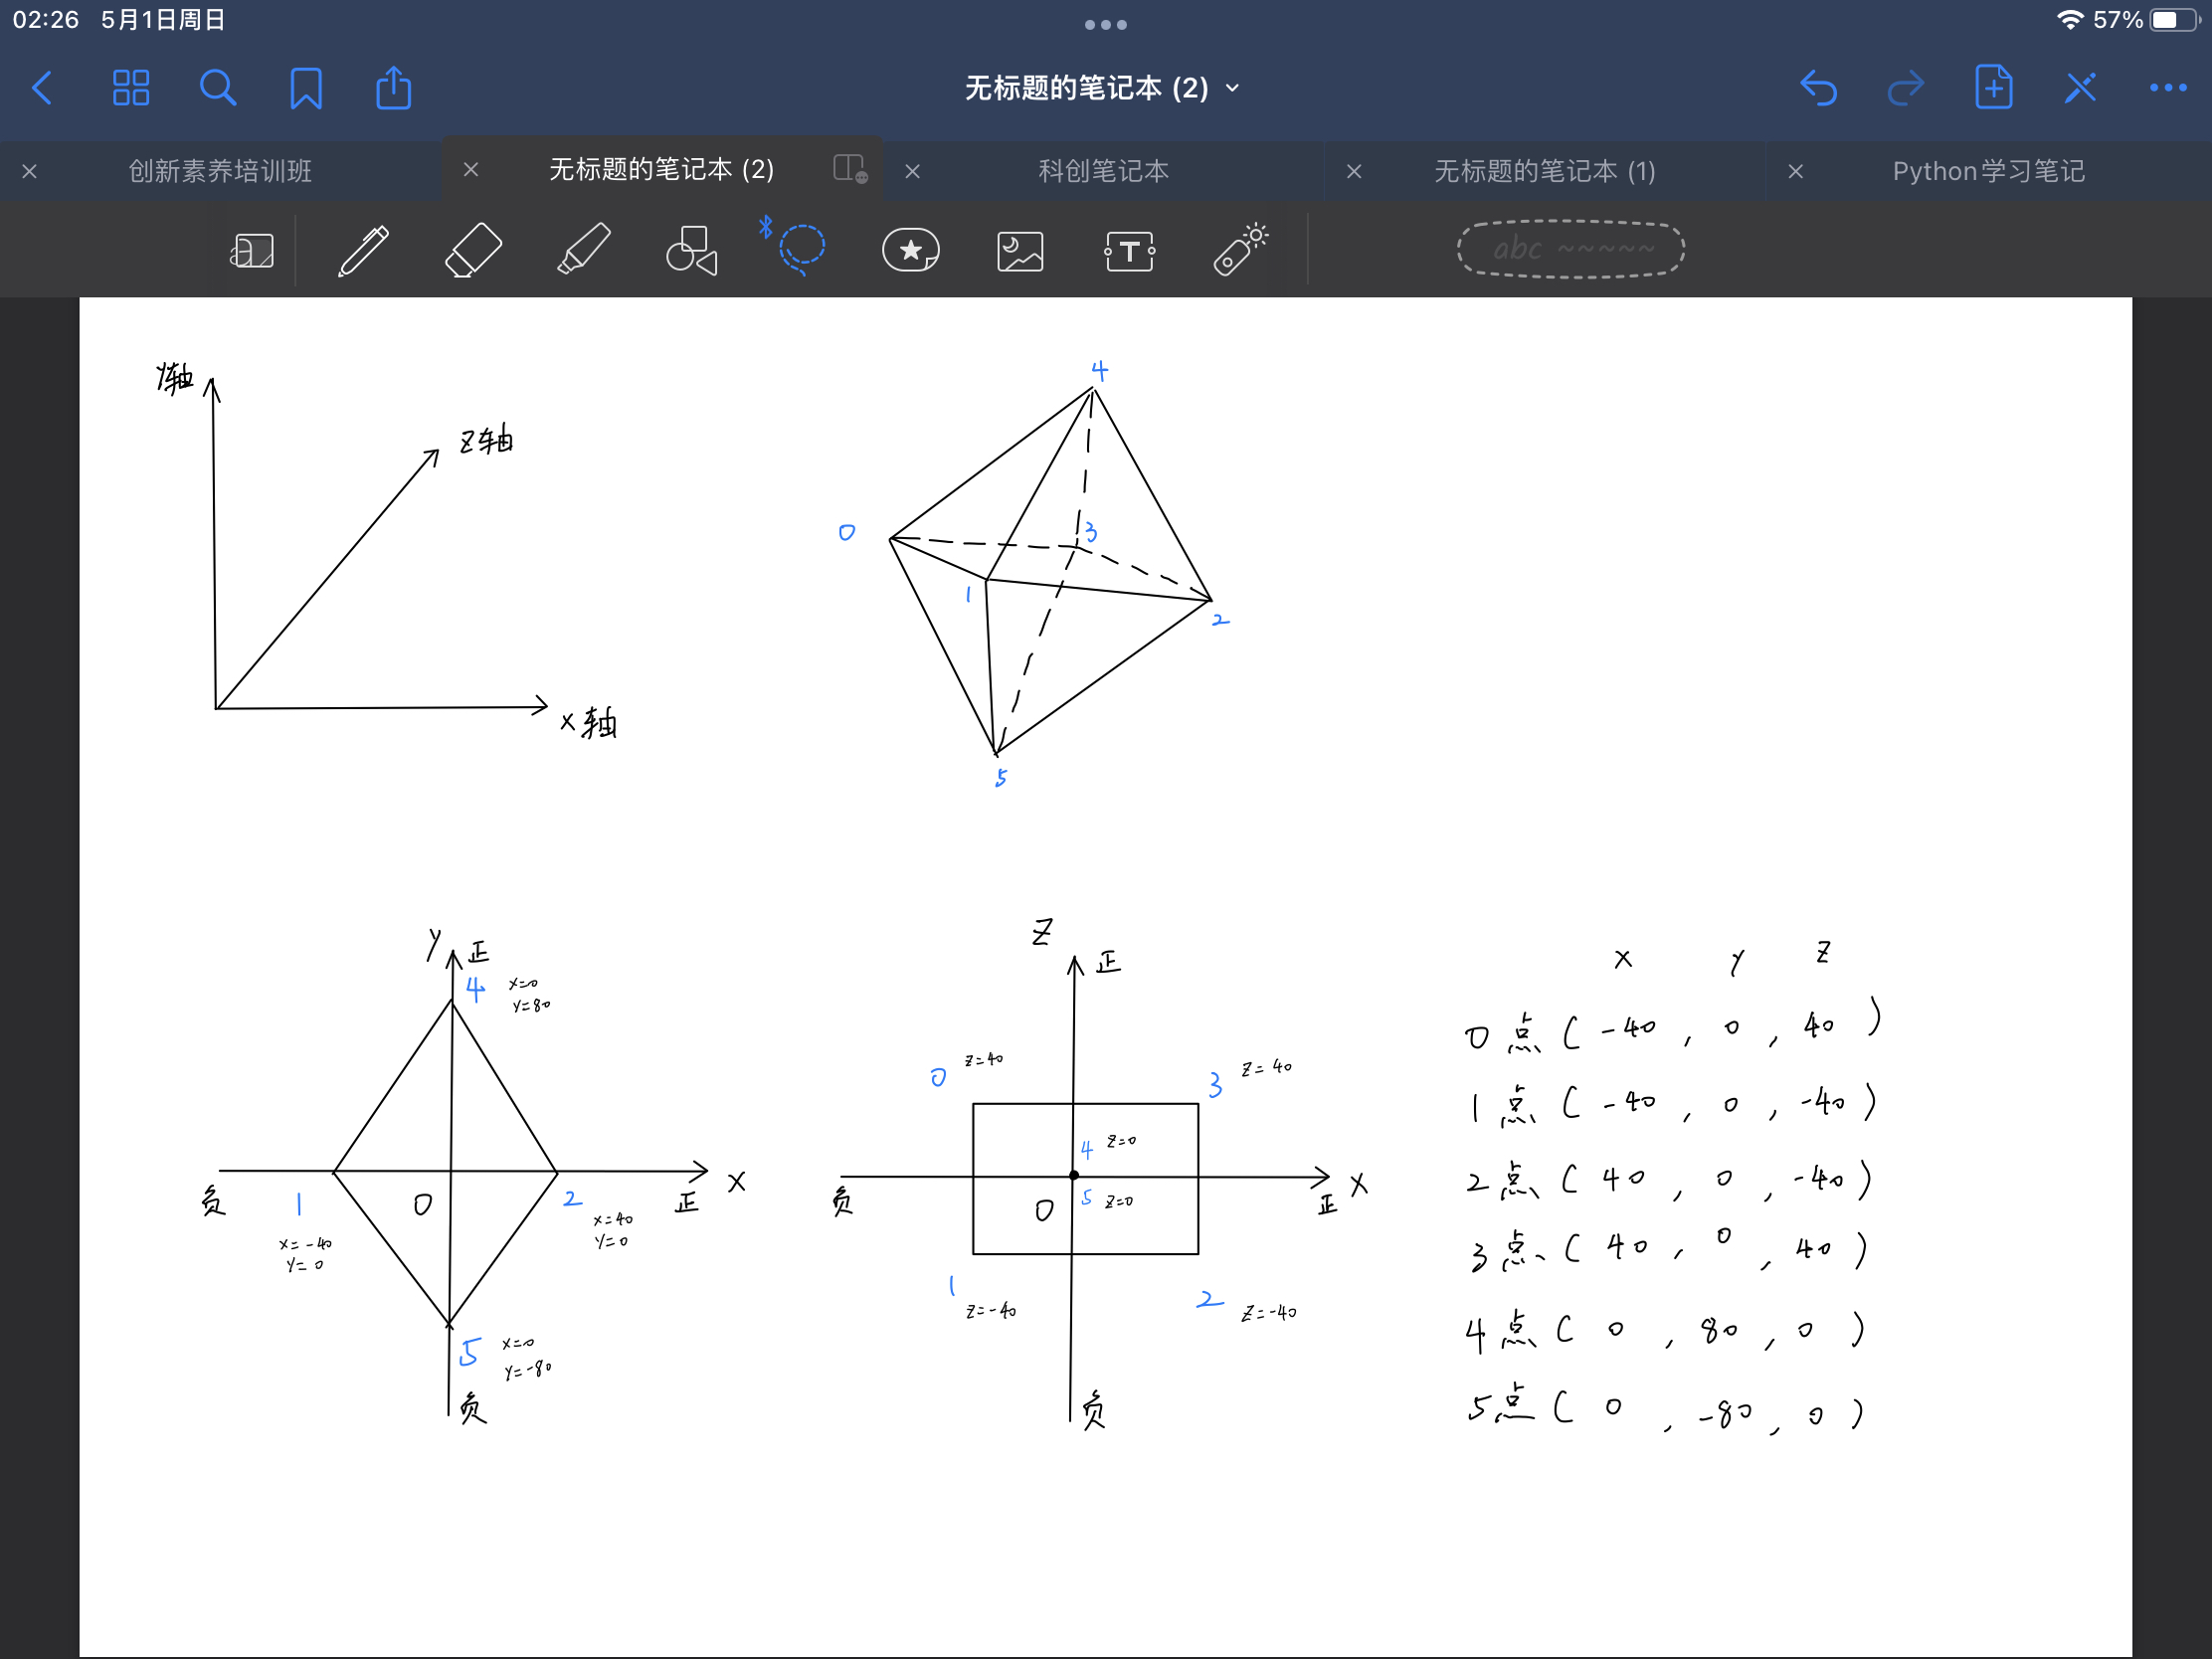Image resolution: width=2212 pixels, height=1659 pixels.
Task: Click the dashed abc stroke preview box
Action: coord(1570,249)
